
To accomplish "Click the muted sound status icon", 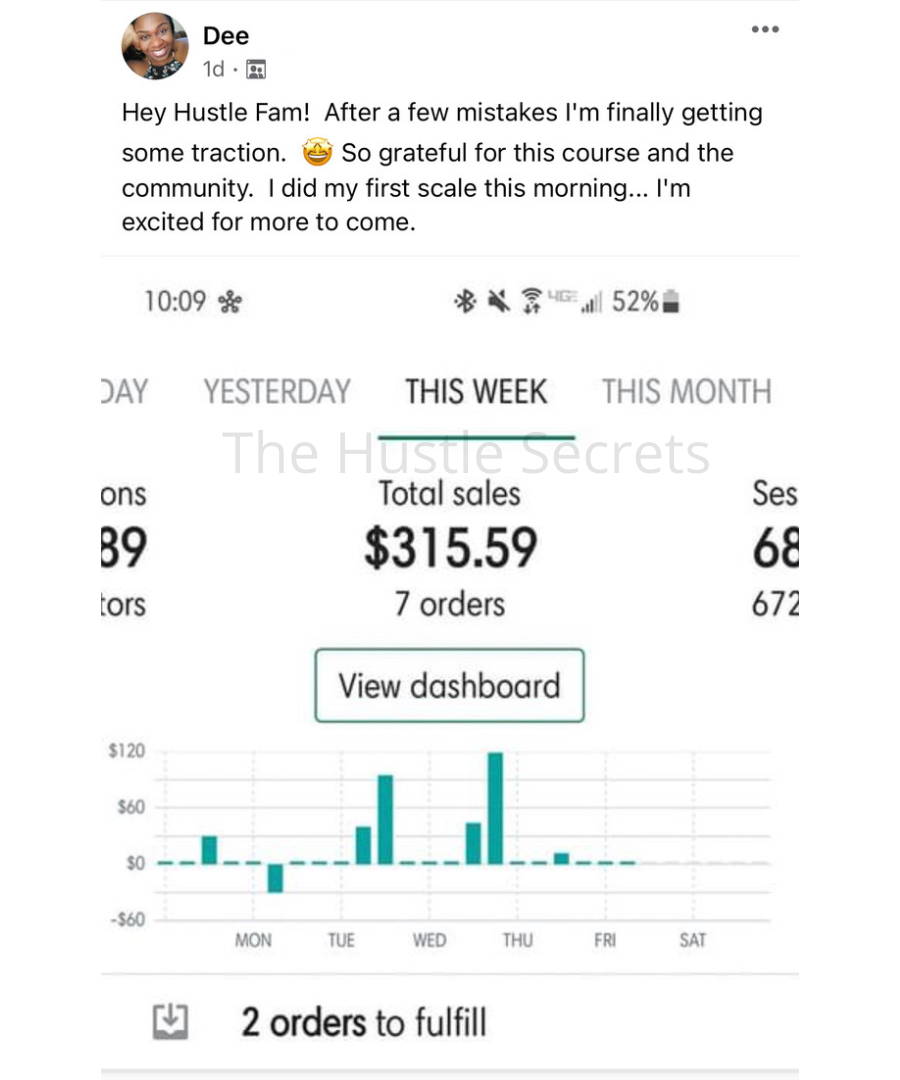I will pyautogui.click(x=499, y=302).
